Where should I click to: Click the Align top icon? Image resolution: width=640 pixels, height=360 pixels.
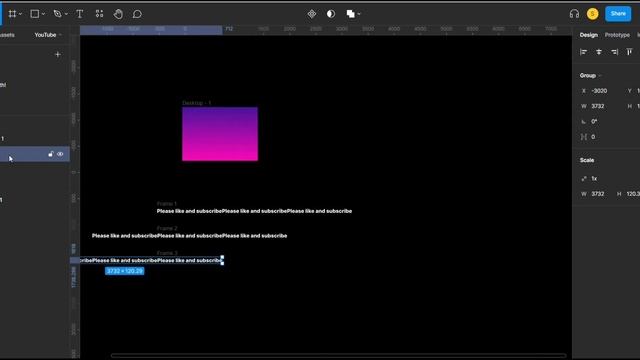629,52
